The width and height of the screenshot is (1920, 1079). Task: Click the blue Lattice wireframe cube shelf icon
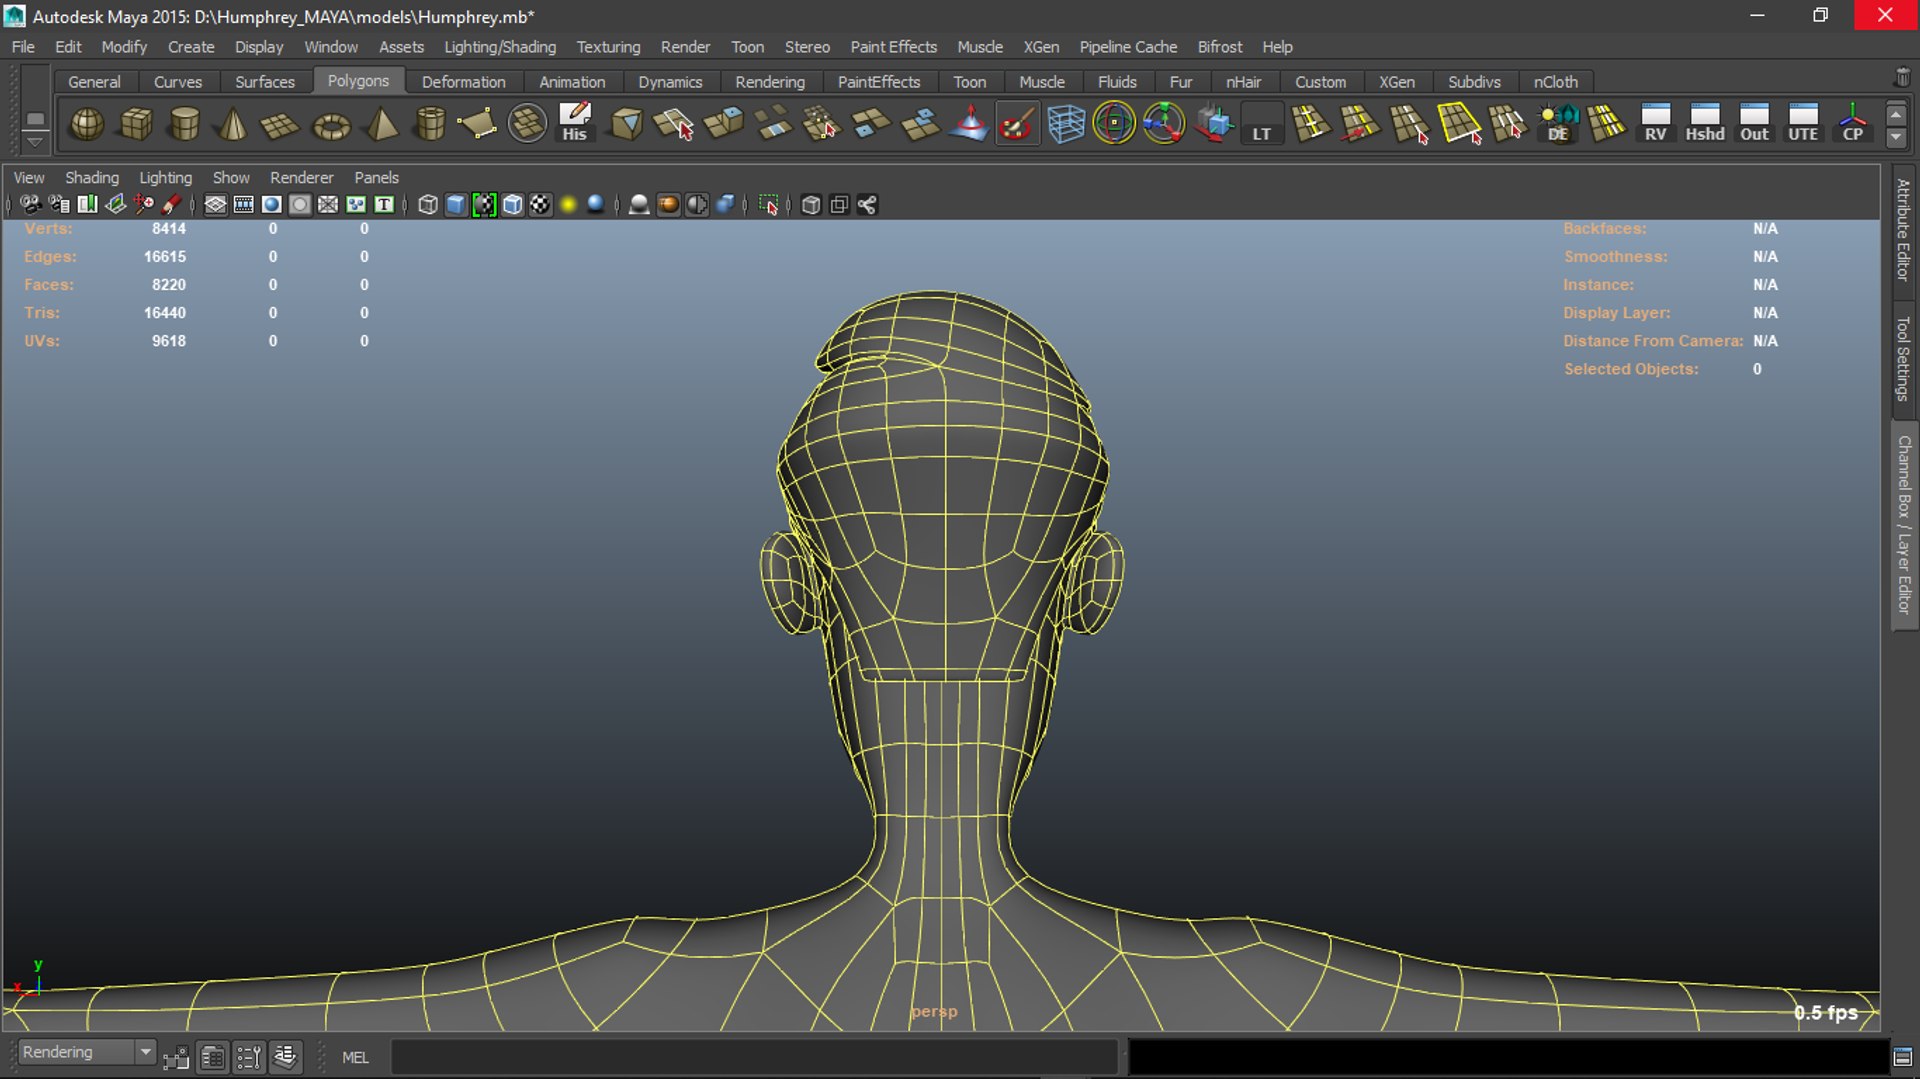point(1066,124)
